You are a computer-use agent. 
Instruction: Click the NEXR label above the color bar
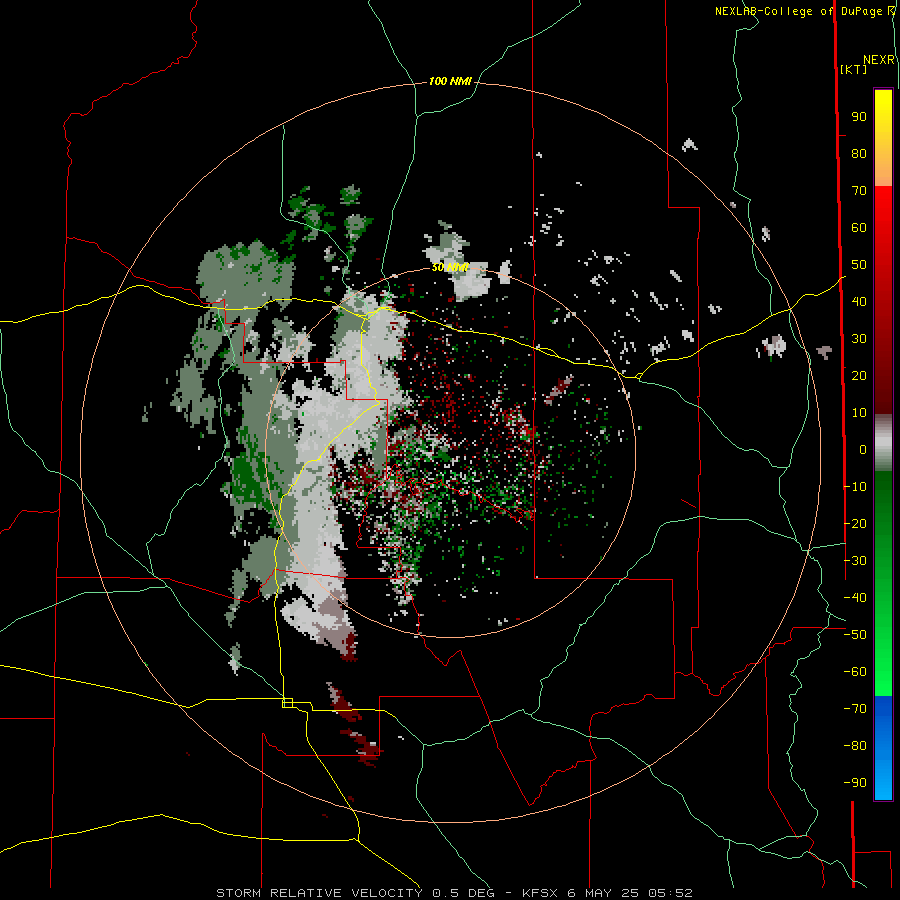tap(879, 60)
